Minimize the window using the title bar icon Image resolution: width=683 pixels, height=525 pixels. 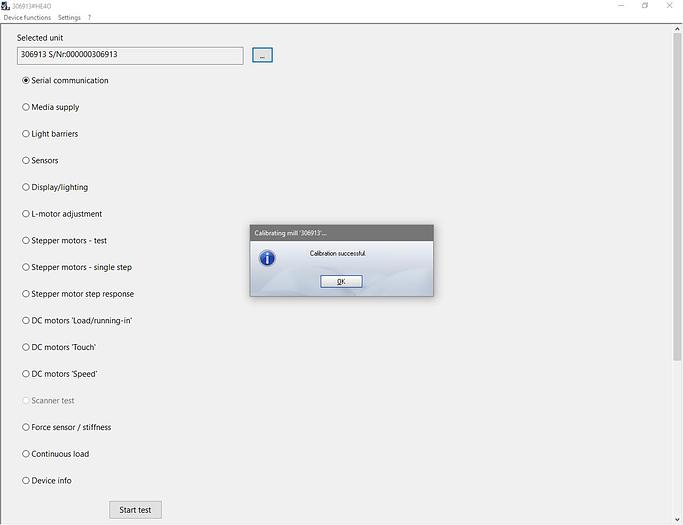(x=618, y=6)
